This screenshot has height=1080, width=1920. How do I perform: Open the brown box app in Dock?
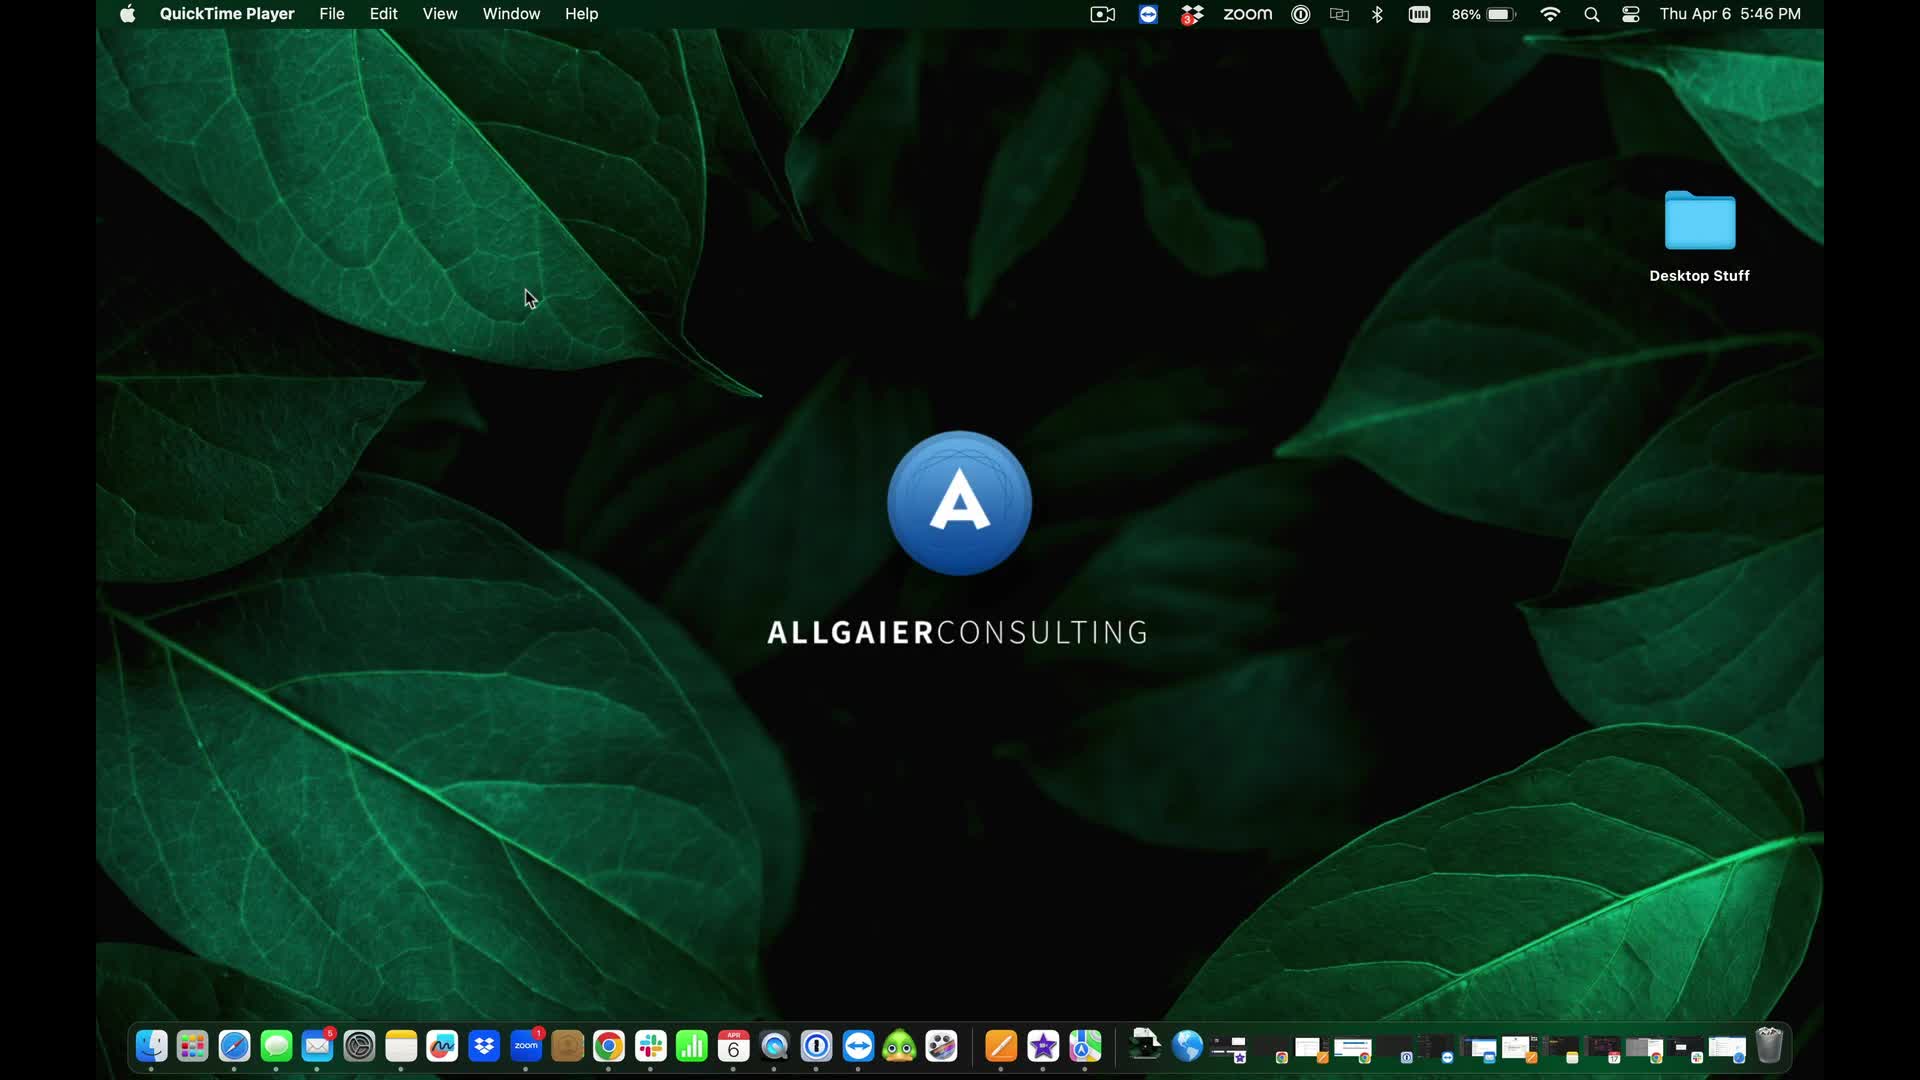(x=567, y=1046)
